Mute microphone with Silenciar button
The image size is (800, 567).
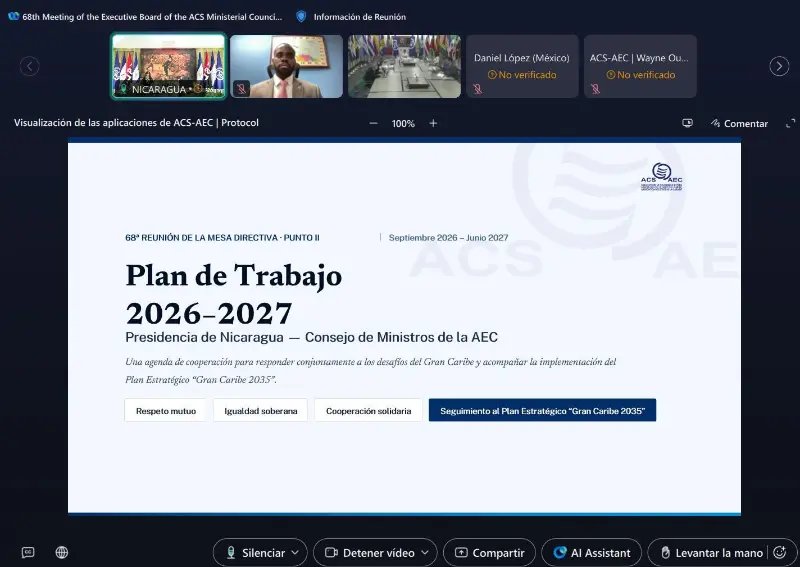(255, 553)
